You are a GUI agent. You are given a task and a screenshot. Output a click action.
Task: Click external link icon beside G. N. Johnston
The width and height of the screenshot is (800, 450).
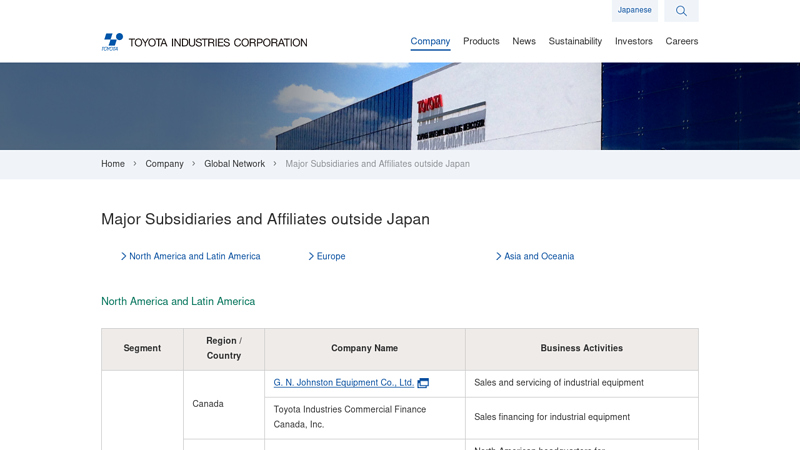coord(423,383)
